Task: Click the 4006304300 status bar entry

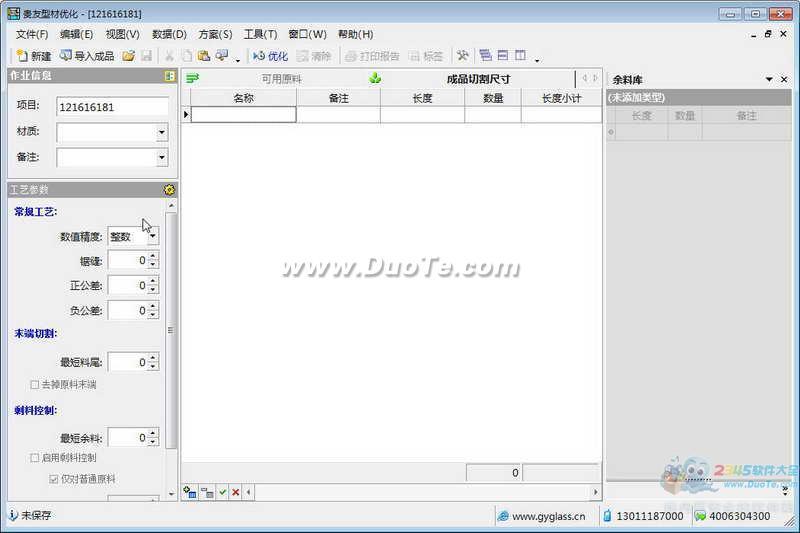Action: click(733, 516)
